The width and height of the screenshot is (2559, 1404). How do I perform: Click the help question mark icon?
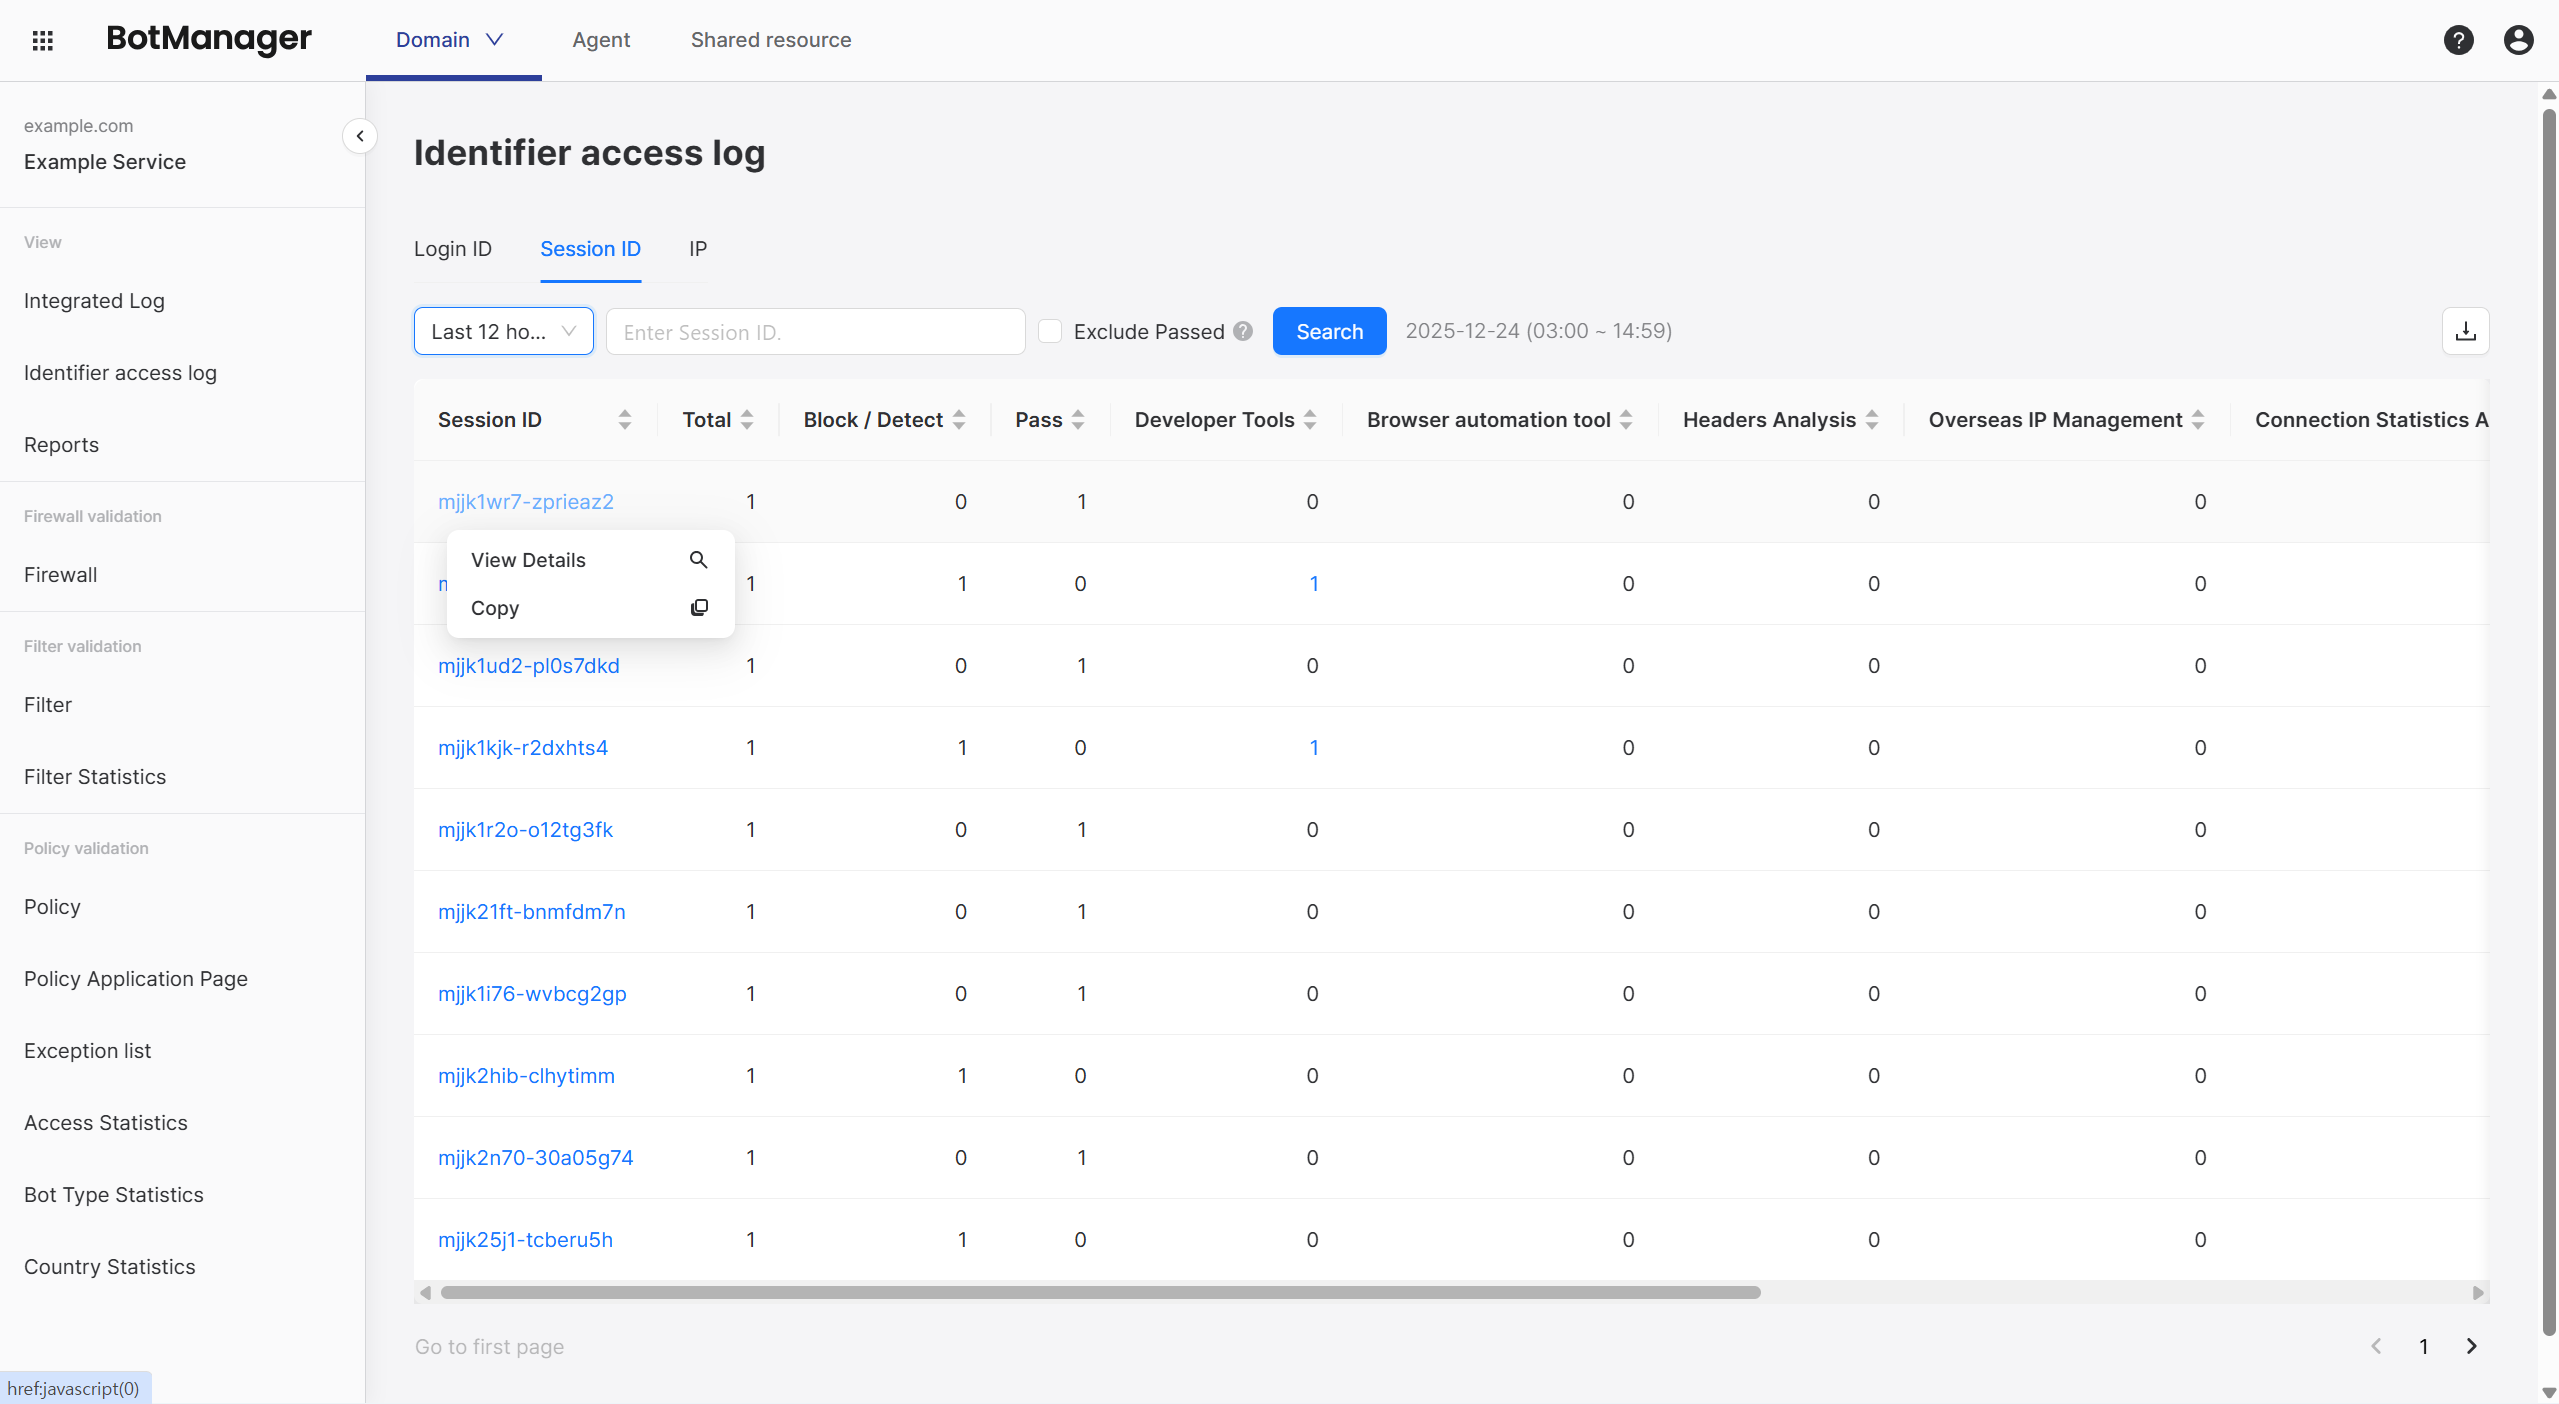pyautogui.click(x=2458, y=40)
